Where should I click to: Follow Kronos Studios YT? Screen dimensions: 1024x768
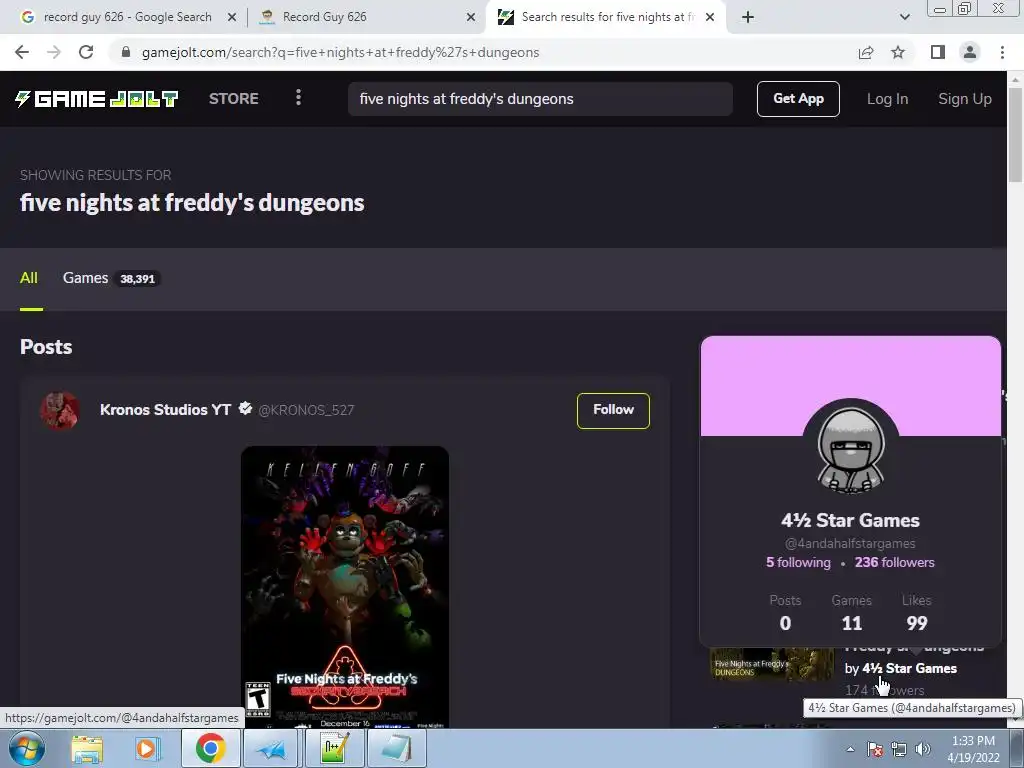pyautogui.click(x=613, y=410)
